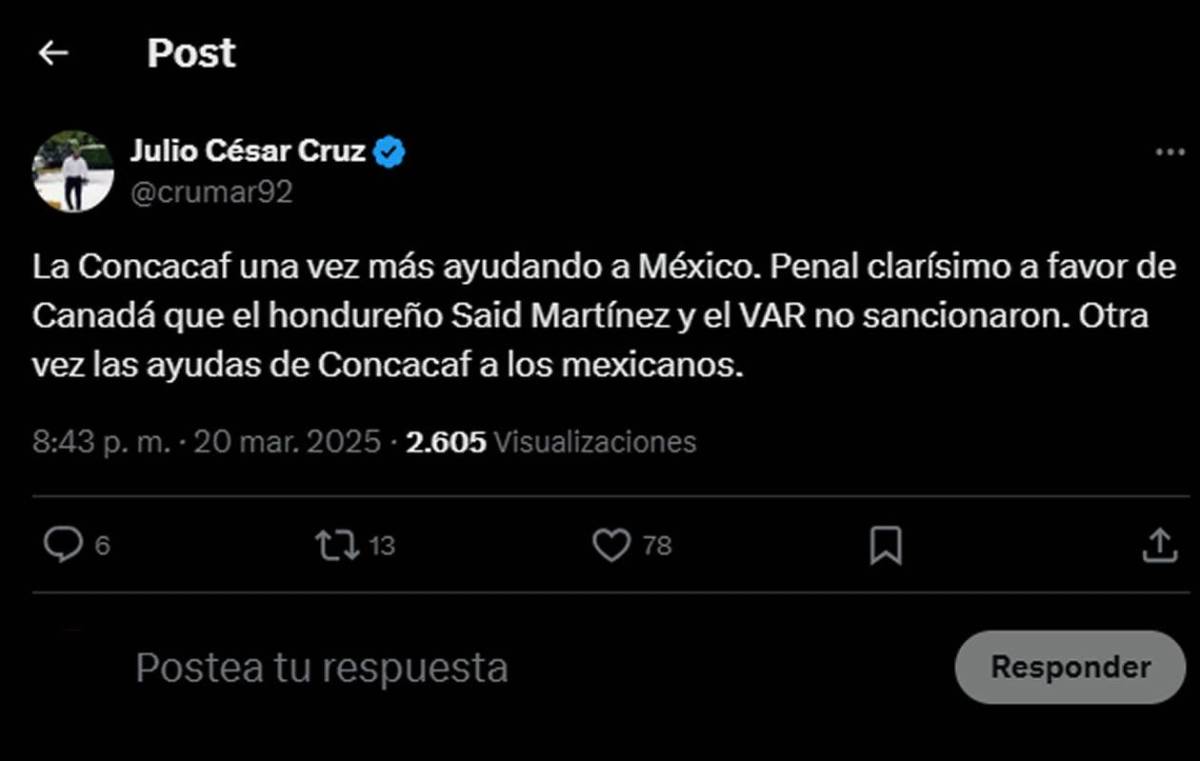The width and height of the screenshot is (1200, 761).
Task: Open Julio César Cruz's profile picture
Action: click(x=73, y=170)
